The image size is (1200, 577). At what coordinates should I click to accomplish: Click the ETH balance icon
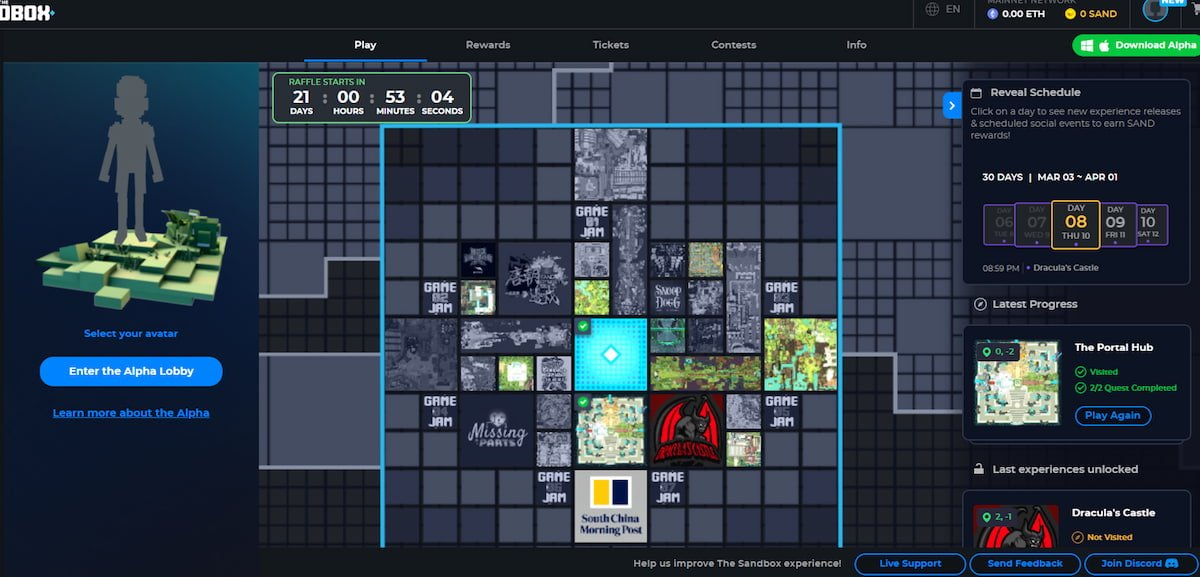pyautogui.click(x=993, y=14)
